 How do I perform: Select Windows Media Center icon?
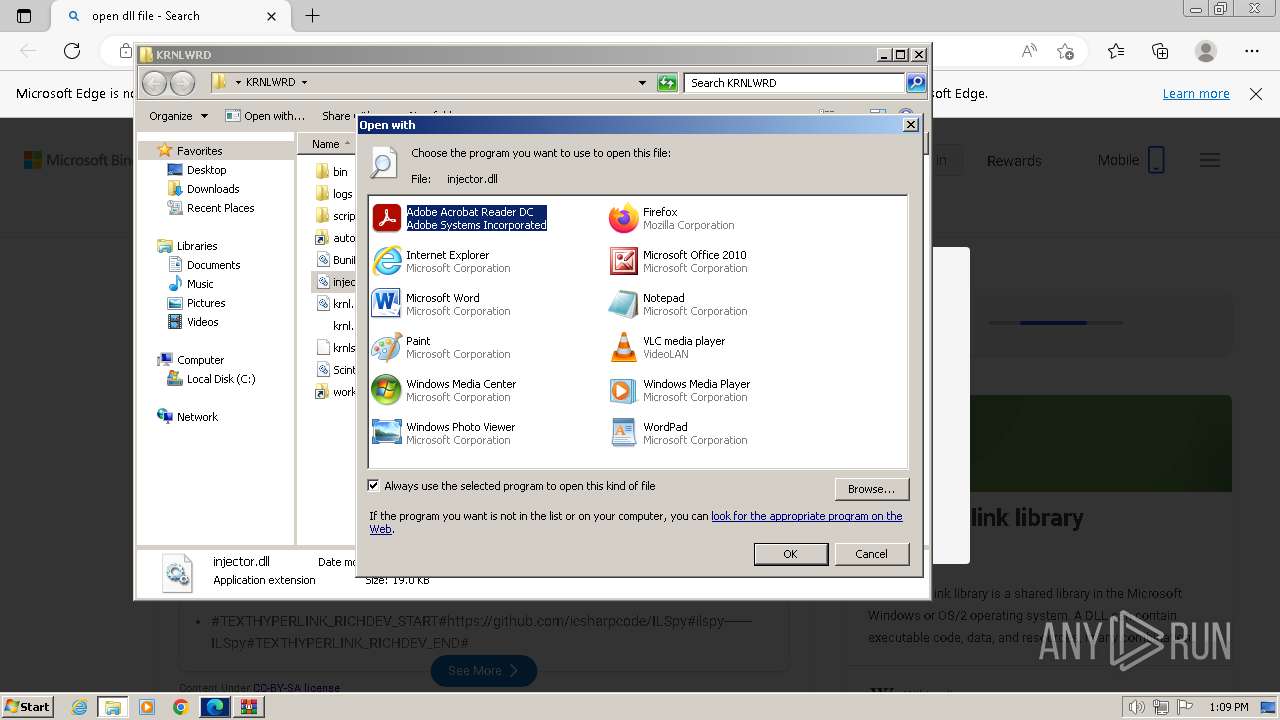[387, 390]
